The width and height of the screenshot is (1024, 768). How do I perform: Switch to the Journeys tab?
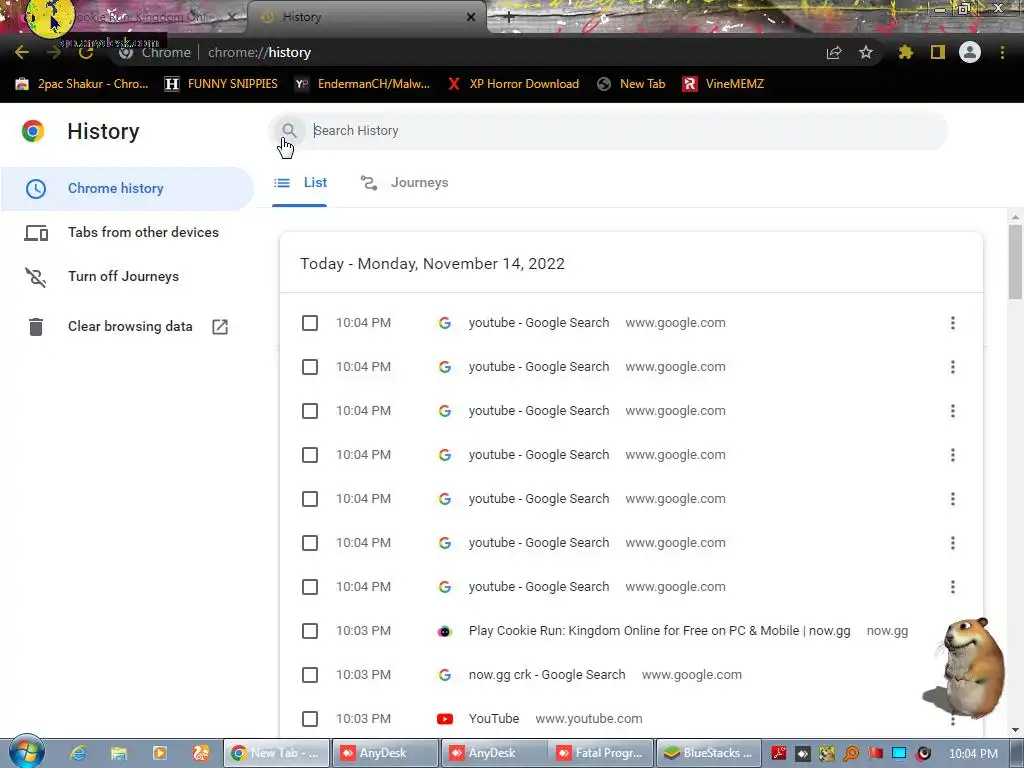tap(404, 183)
